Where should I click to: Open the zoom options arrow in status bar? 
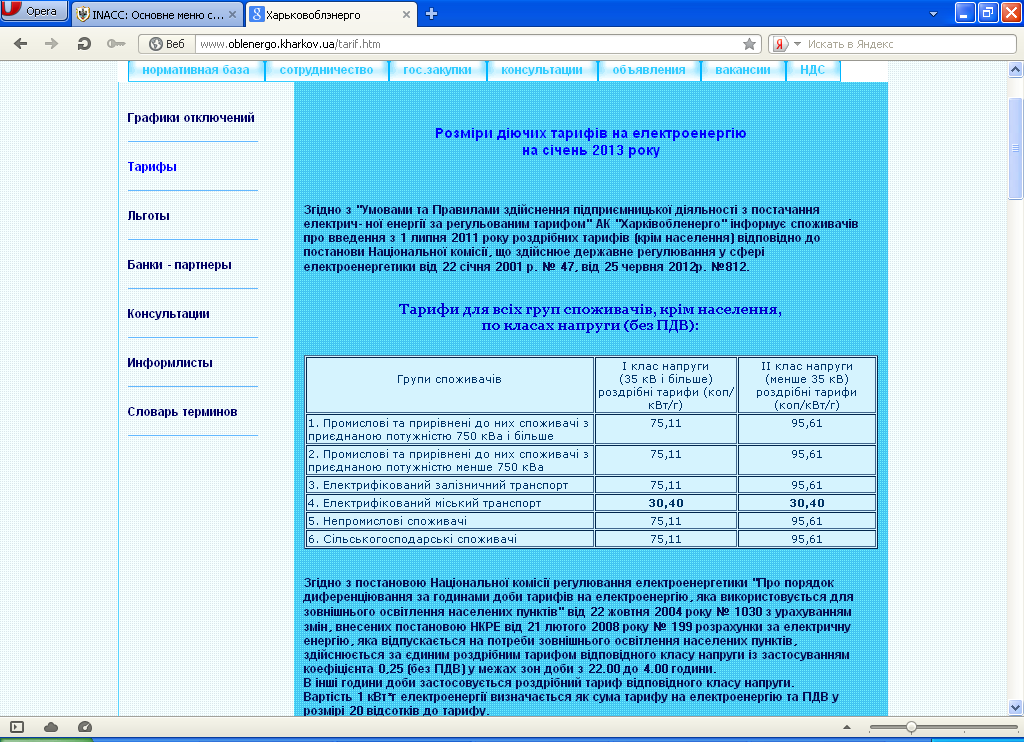tap(847, 727)
